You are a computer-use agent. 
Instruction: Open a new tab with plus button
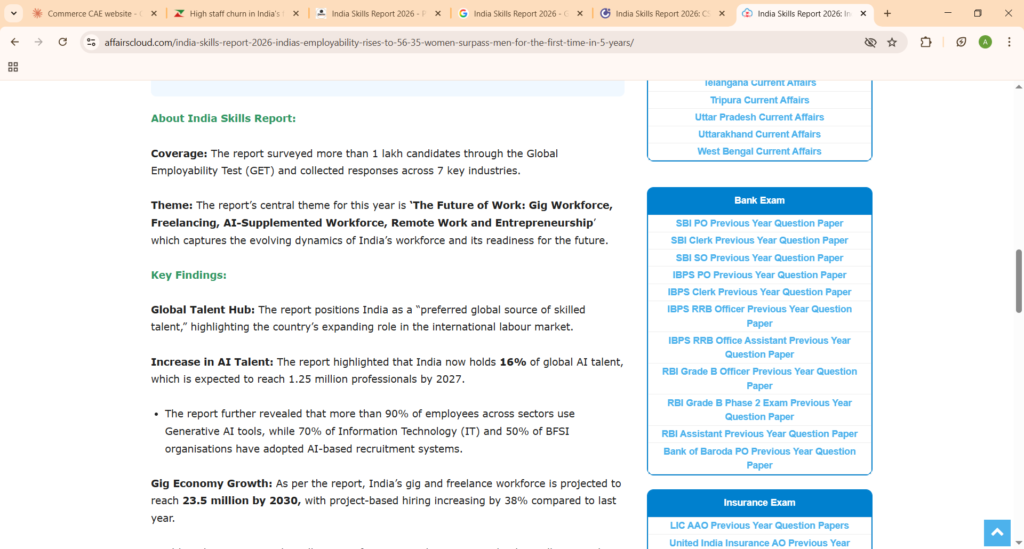[887, 13]
